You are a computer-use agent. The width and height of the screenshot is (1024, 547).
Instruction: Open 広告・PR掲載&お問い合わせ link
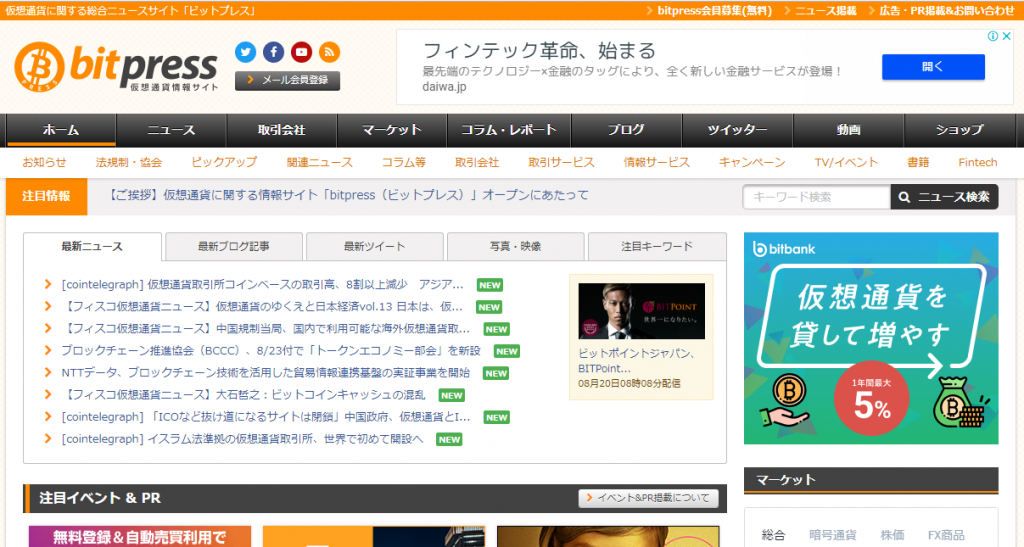click(947, 10)
